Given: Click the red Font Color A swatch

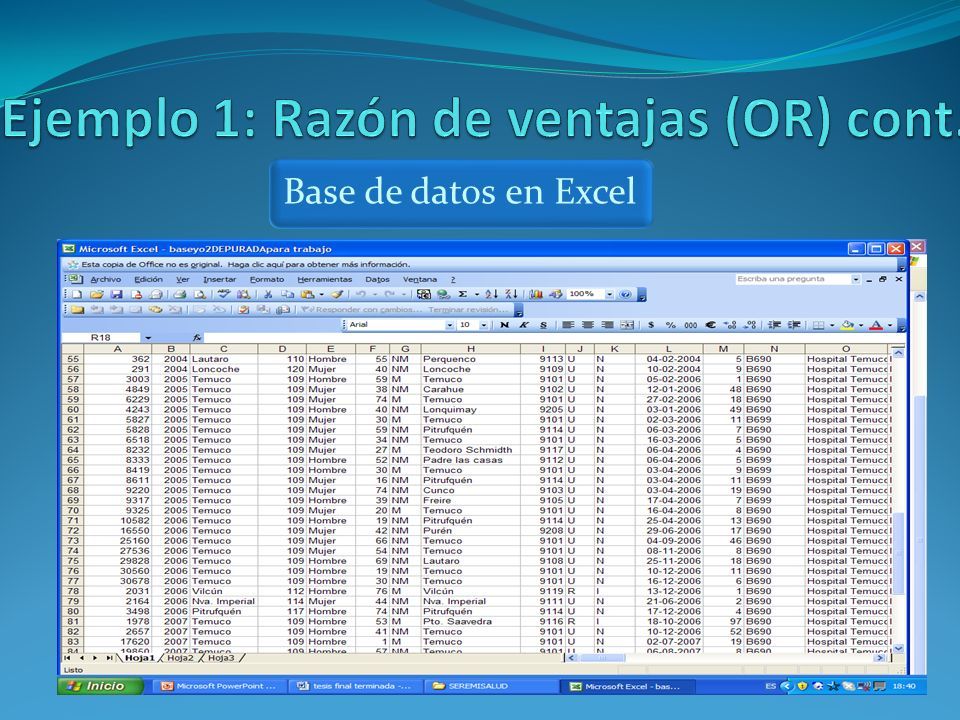Looking at the screenshot, I should [x=877, y=325].
